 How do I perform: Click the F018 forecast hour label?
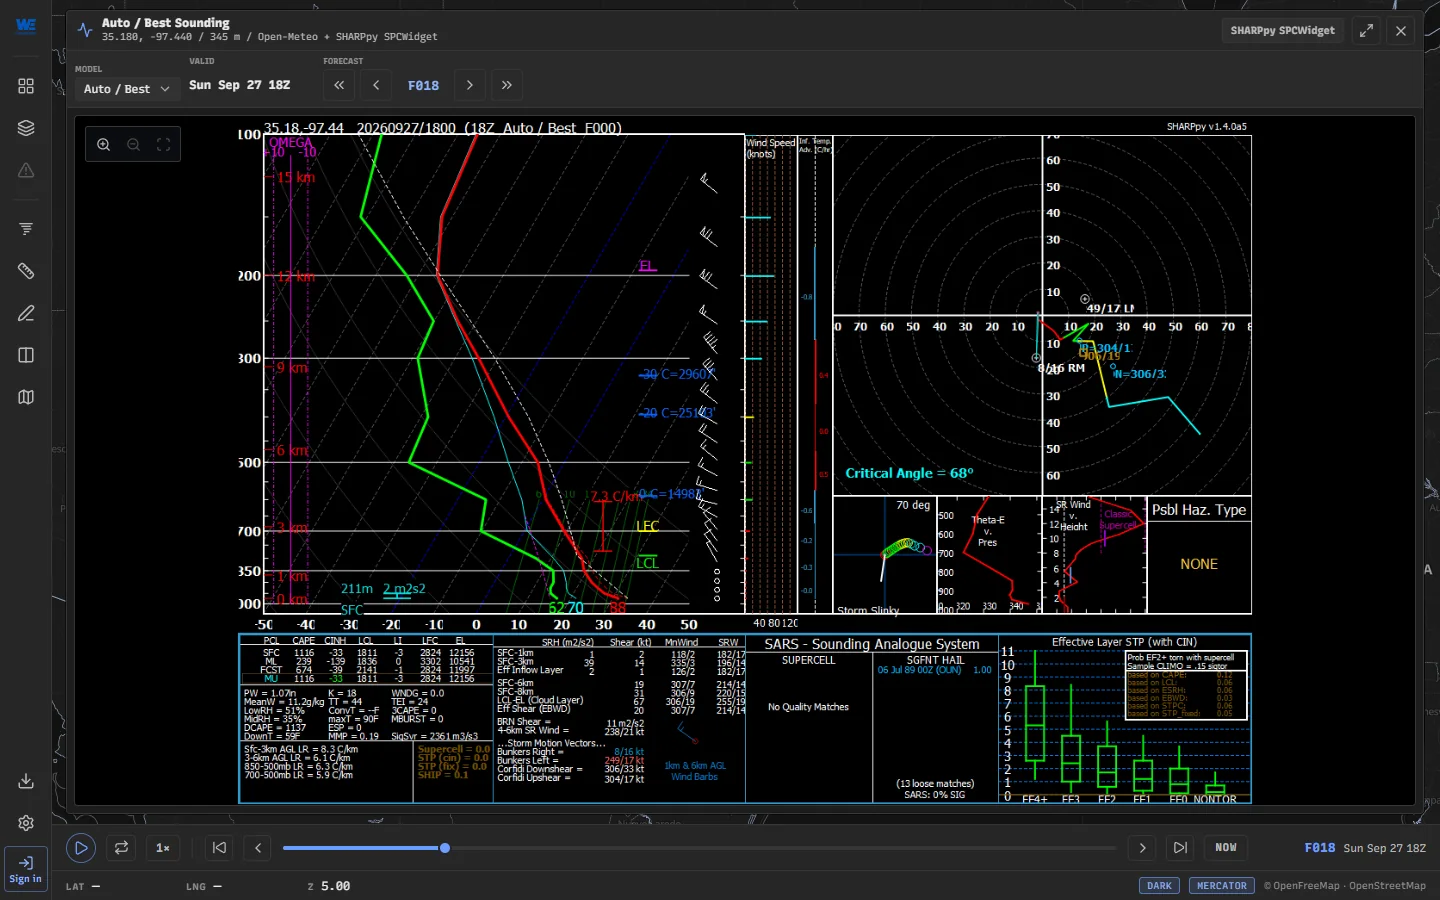(424, 86)
